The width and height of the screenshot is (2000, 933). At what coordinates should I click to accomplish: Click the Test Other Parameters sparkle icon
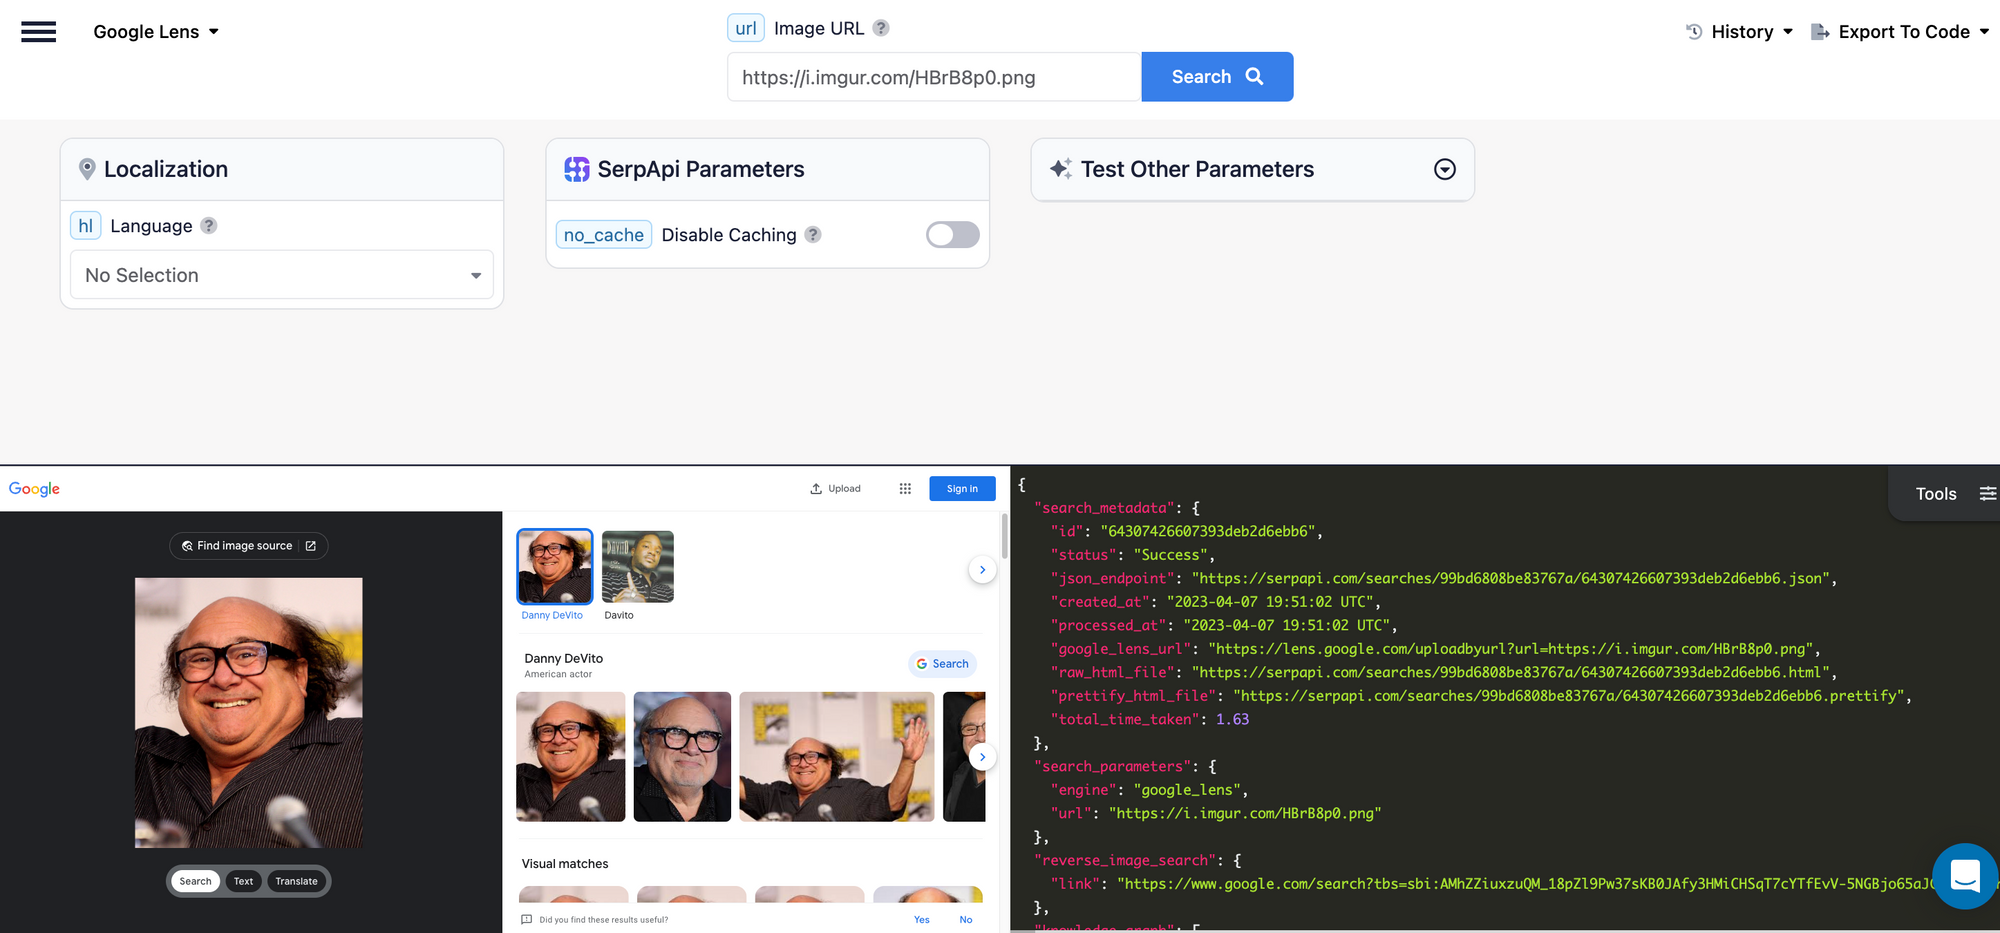(1061, 169)
